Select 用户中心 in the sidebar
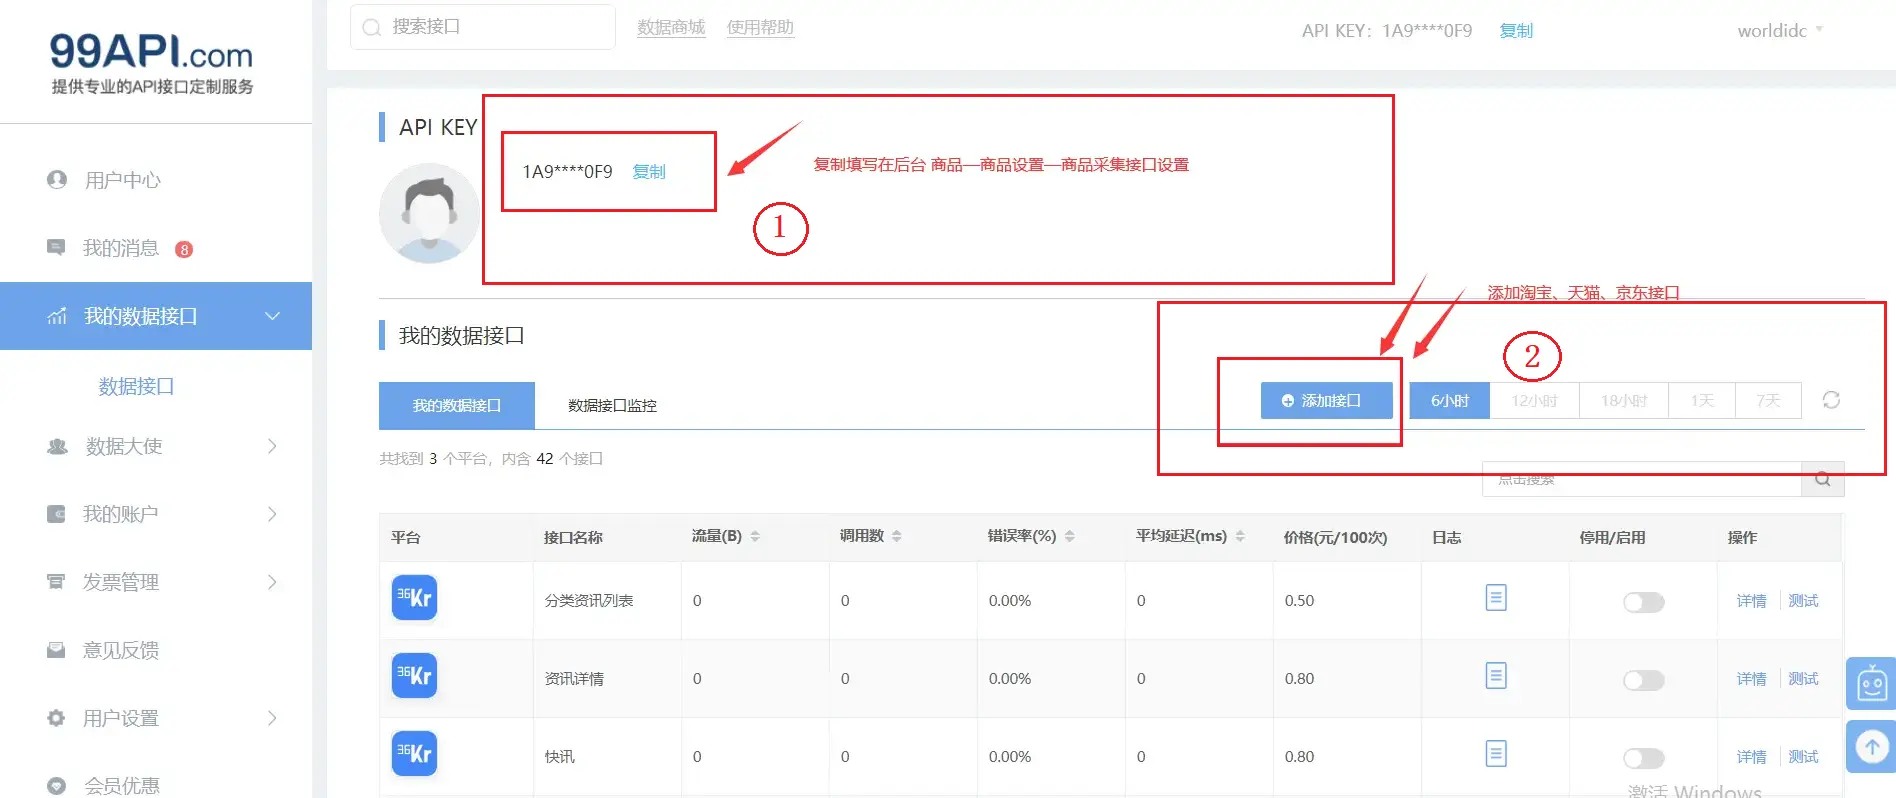Viewport: 1896px width, 798px height. pyautogui.click(x=122, y=180)
